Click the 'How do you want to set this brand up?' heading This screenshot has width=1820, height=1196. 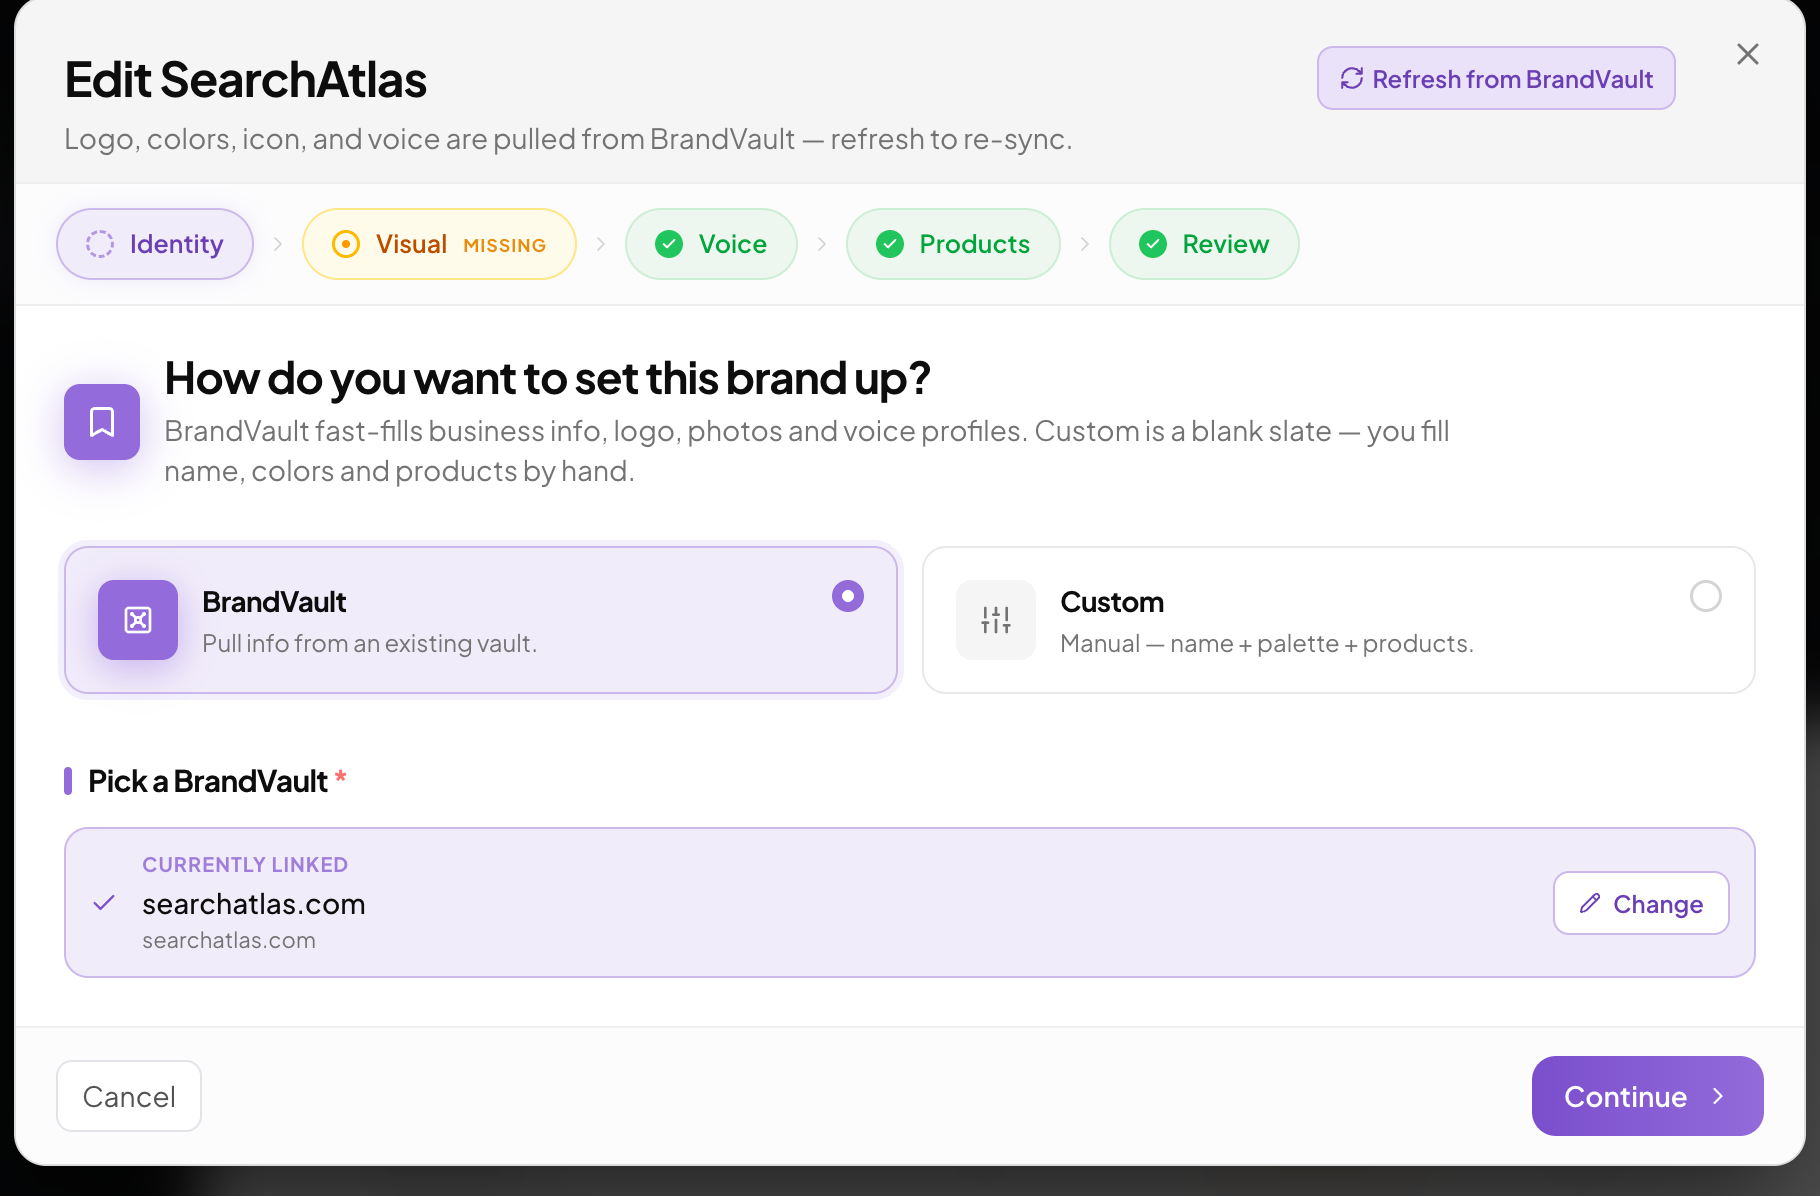click(547, 378)
